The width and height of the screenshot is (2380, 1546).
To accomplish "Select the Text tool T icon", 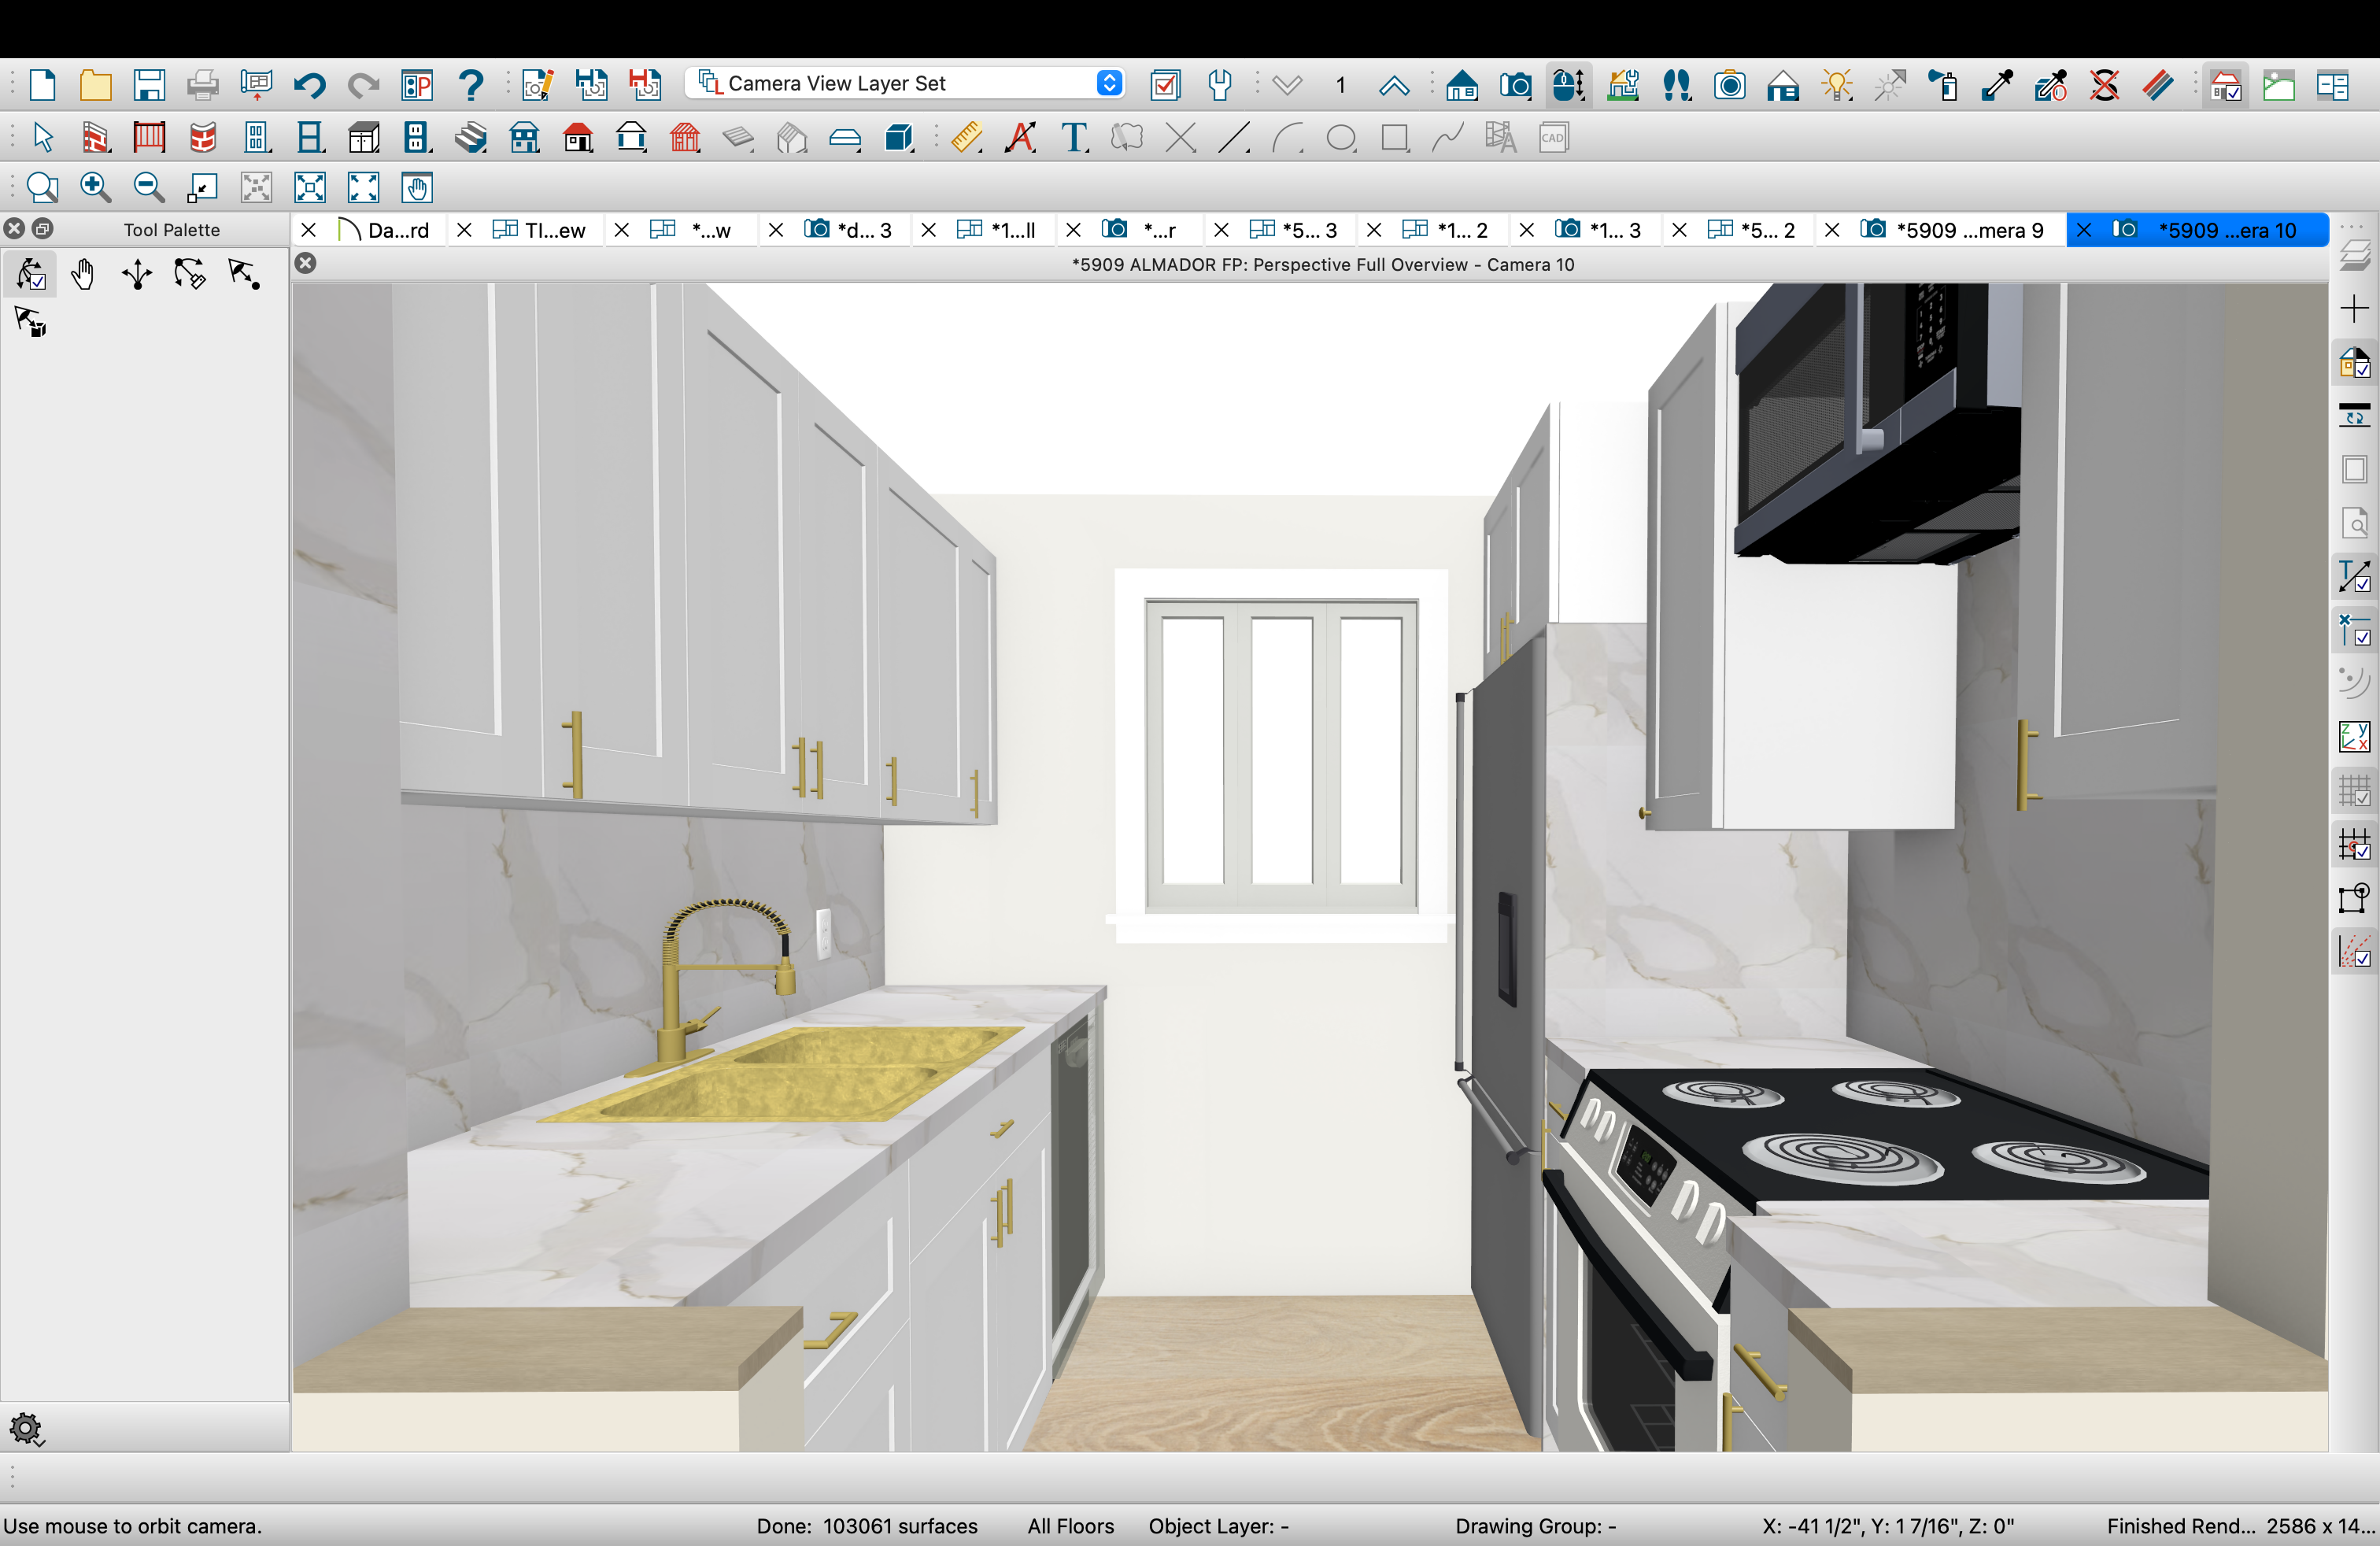I will [x=1074, y=137].
